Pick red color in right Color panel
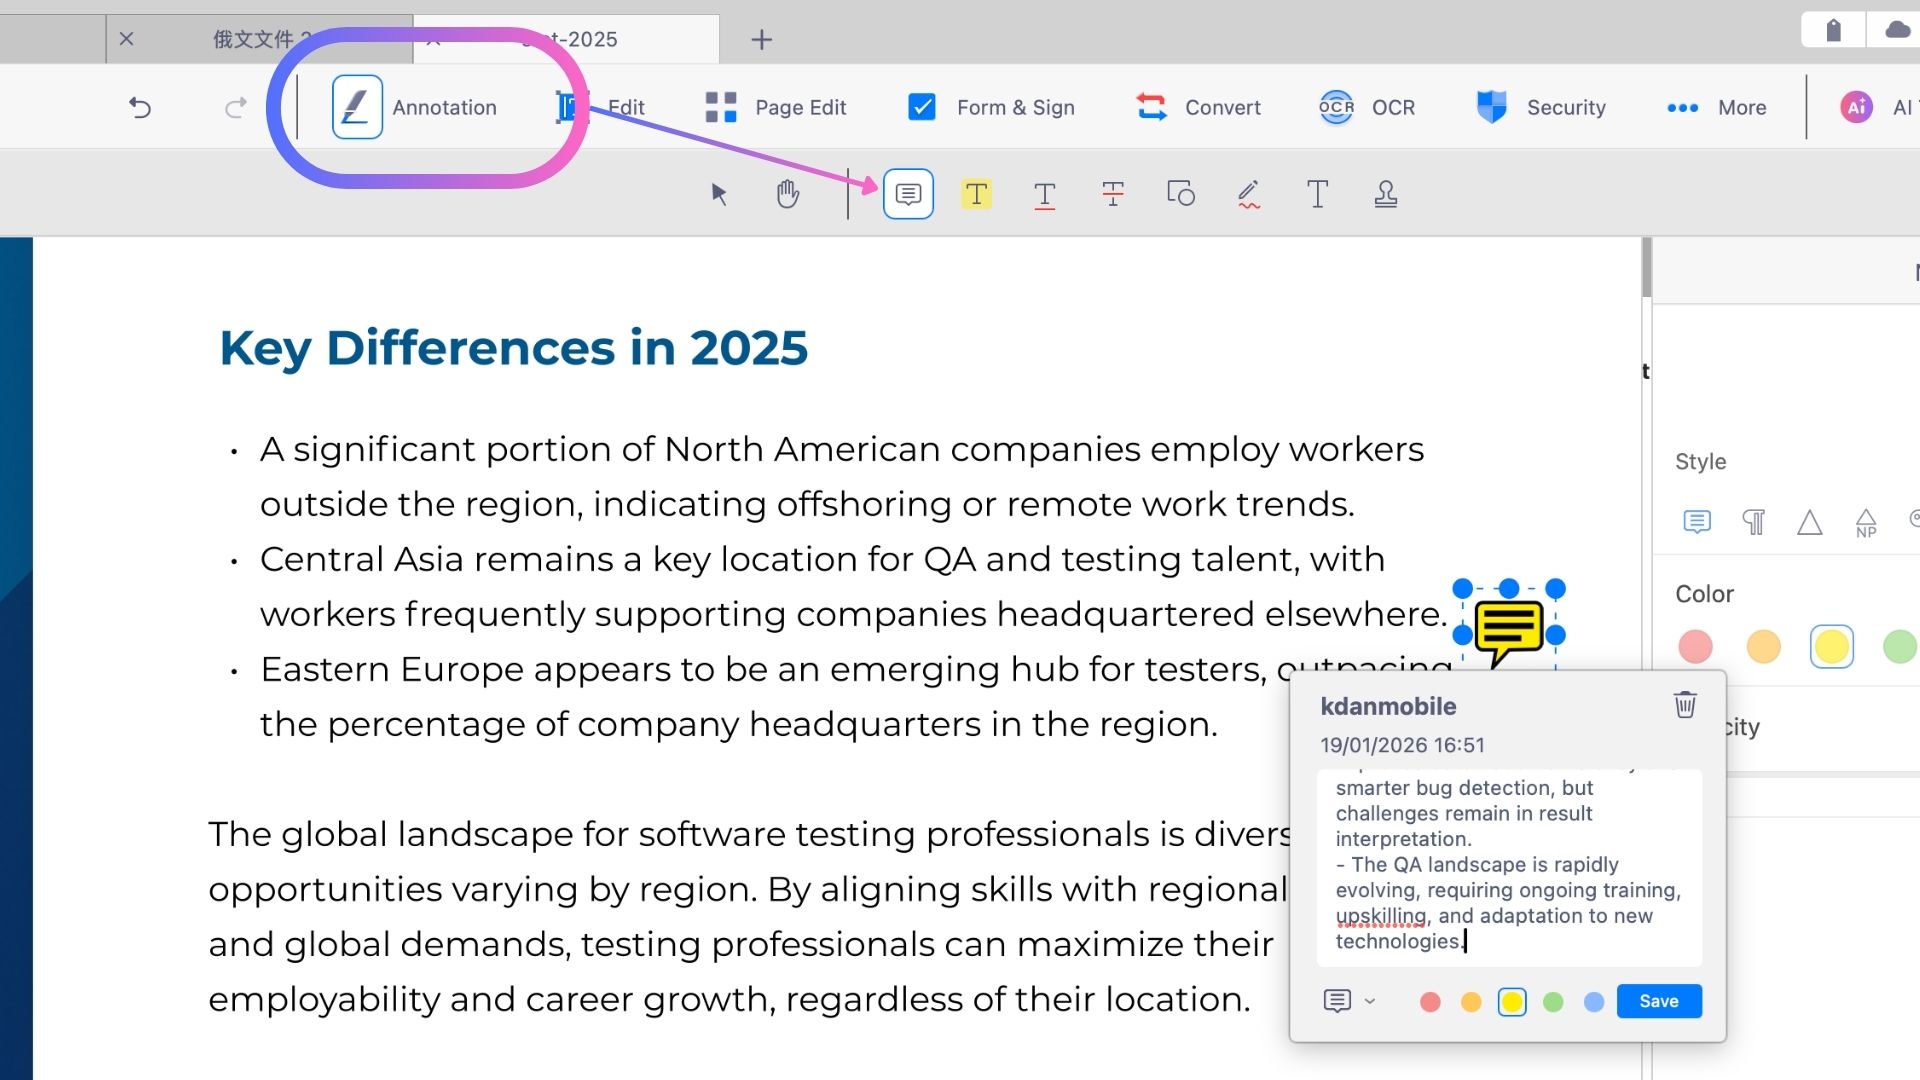This screenshot has width=1920, height=1080. (1695, 647)
